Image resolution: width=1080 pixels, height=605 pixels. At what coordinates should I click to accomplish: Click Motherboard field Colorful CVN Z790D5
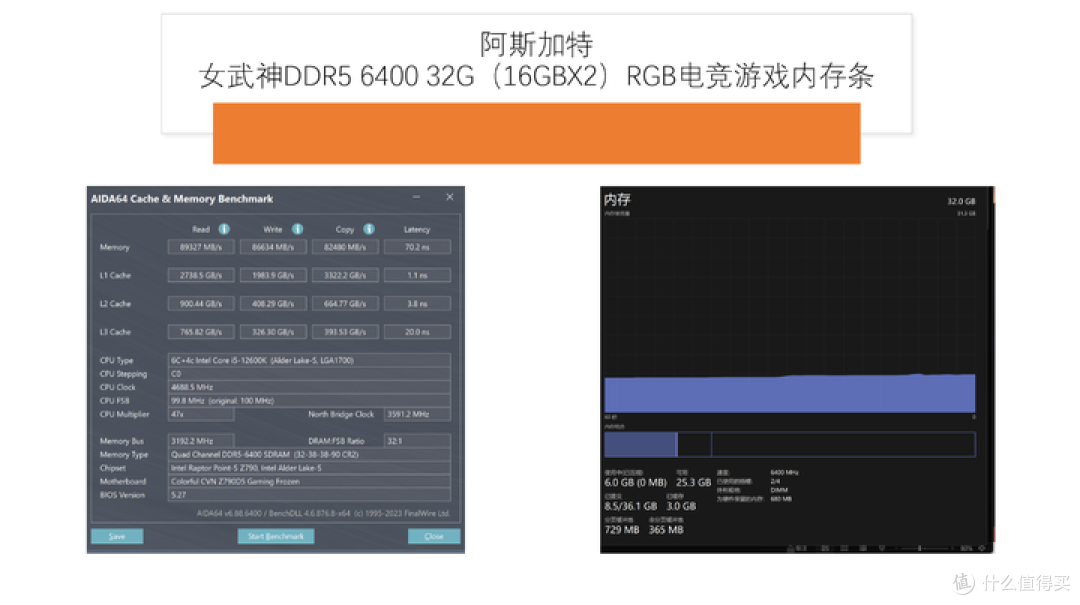(x=309, y=482)
